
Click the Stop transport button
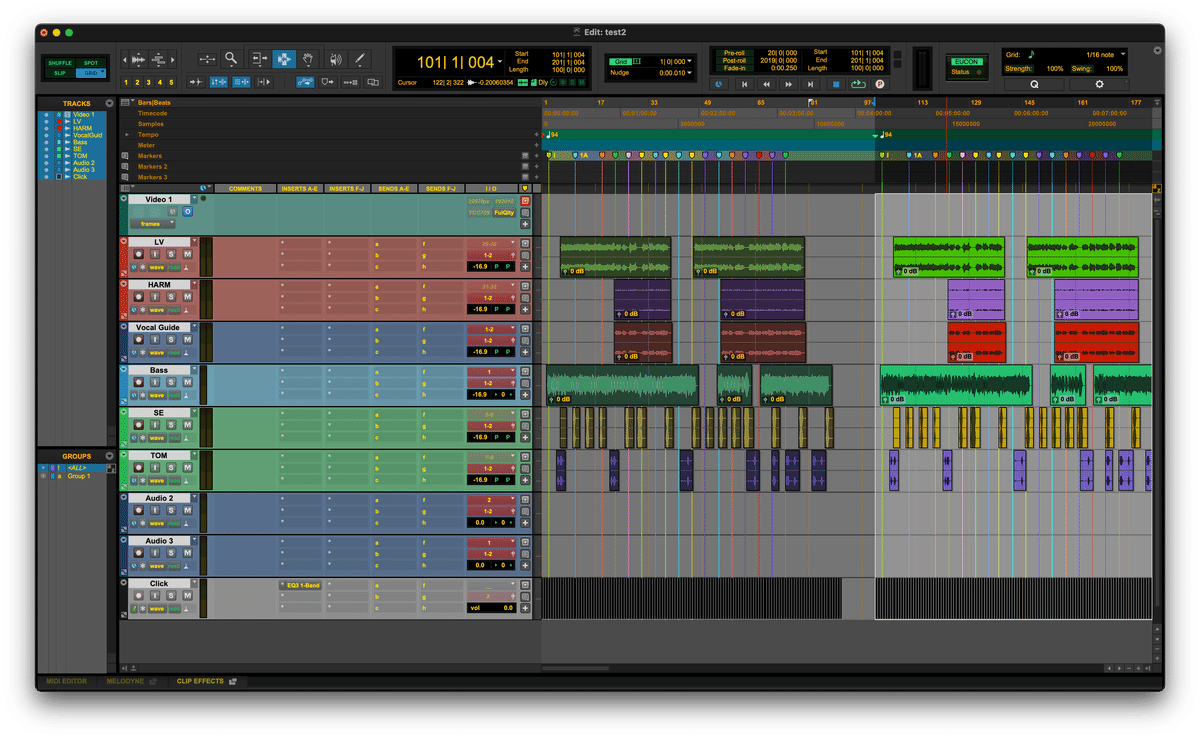click(836, 85)
